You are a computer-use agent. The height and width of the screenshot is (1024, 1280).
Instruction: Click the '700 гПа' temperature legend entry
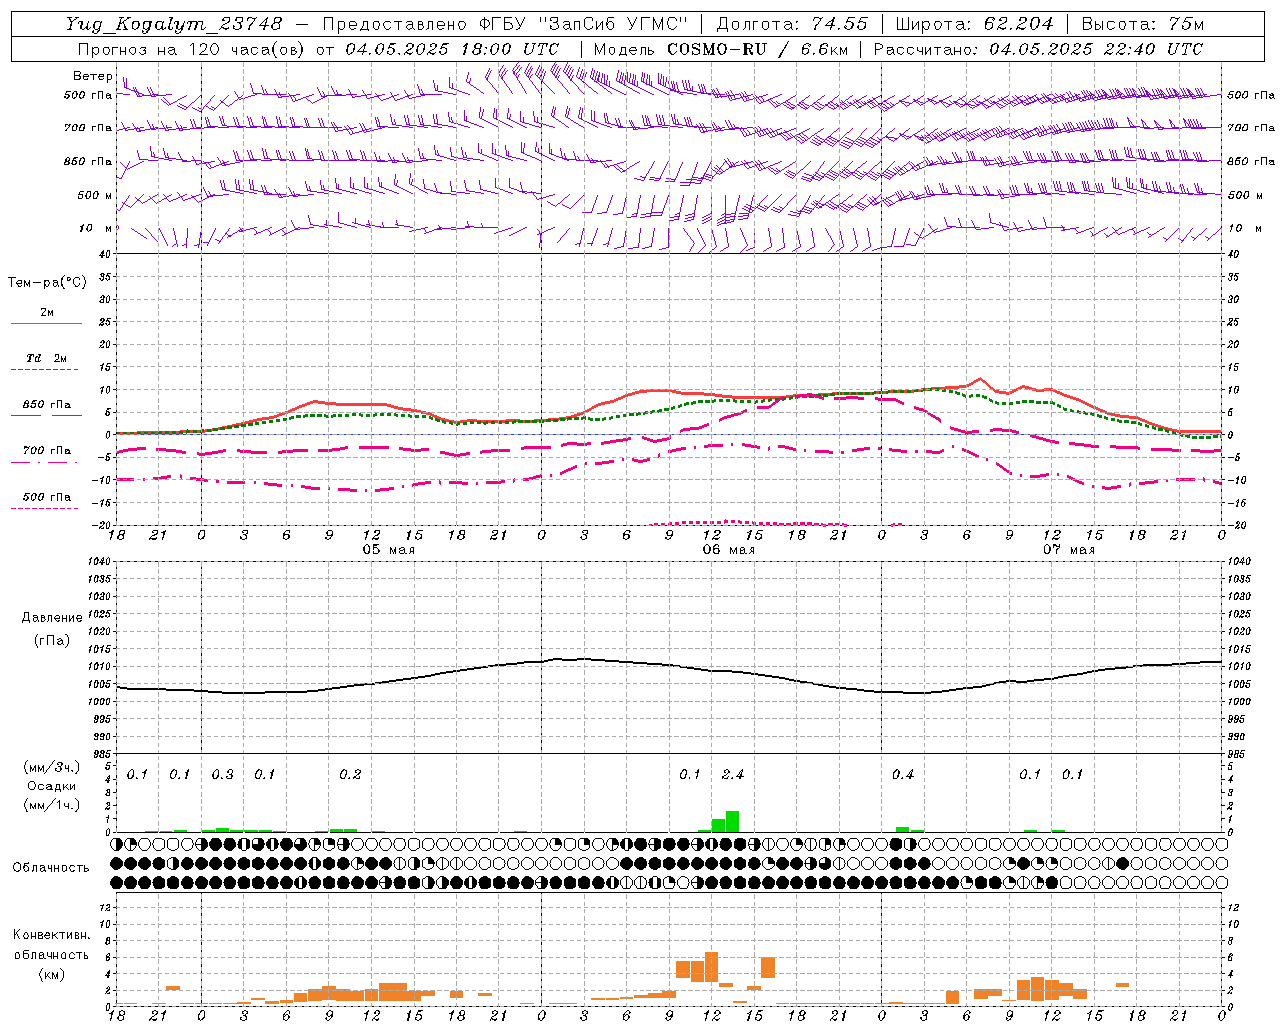47,451
